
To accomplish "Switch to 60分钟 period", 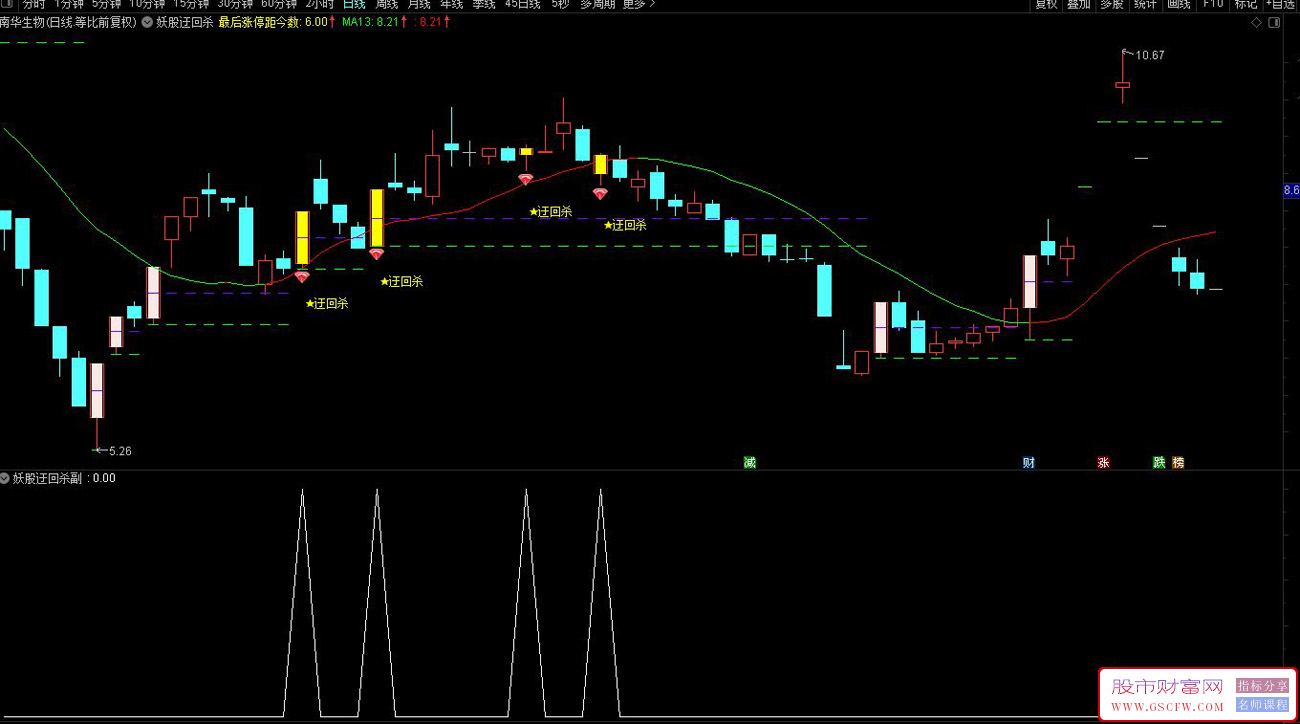I will (279, 4).
